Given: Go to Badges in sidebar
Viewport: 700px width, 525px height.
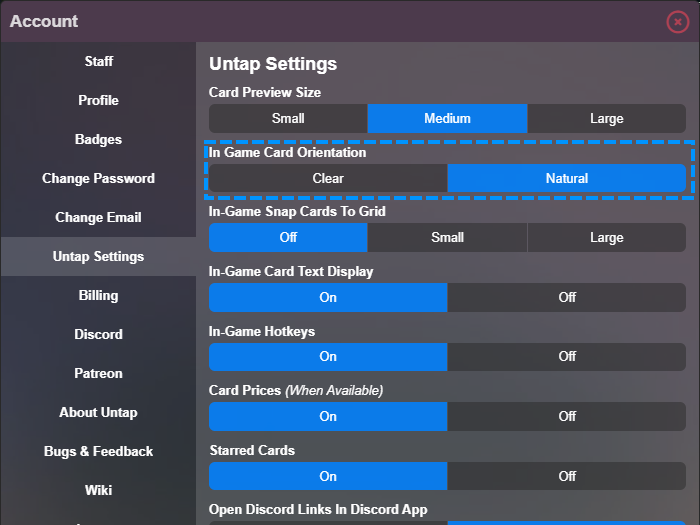Looking at the screenshot, I should [x=98, y=139].
